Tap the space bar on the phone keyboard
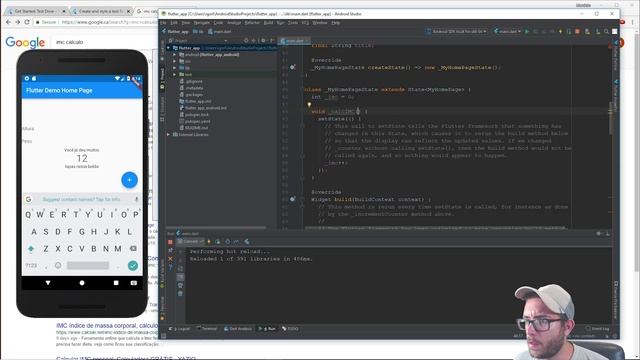 [x=88, y=266]
